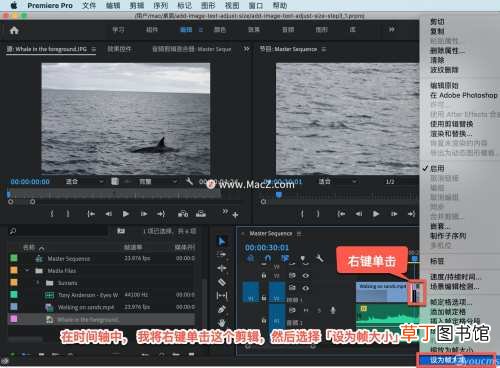
Task: Select the Track Select Forward tool
Action: coord(222,255)
